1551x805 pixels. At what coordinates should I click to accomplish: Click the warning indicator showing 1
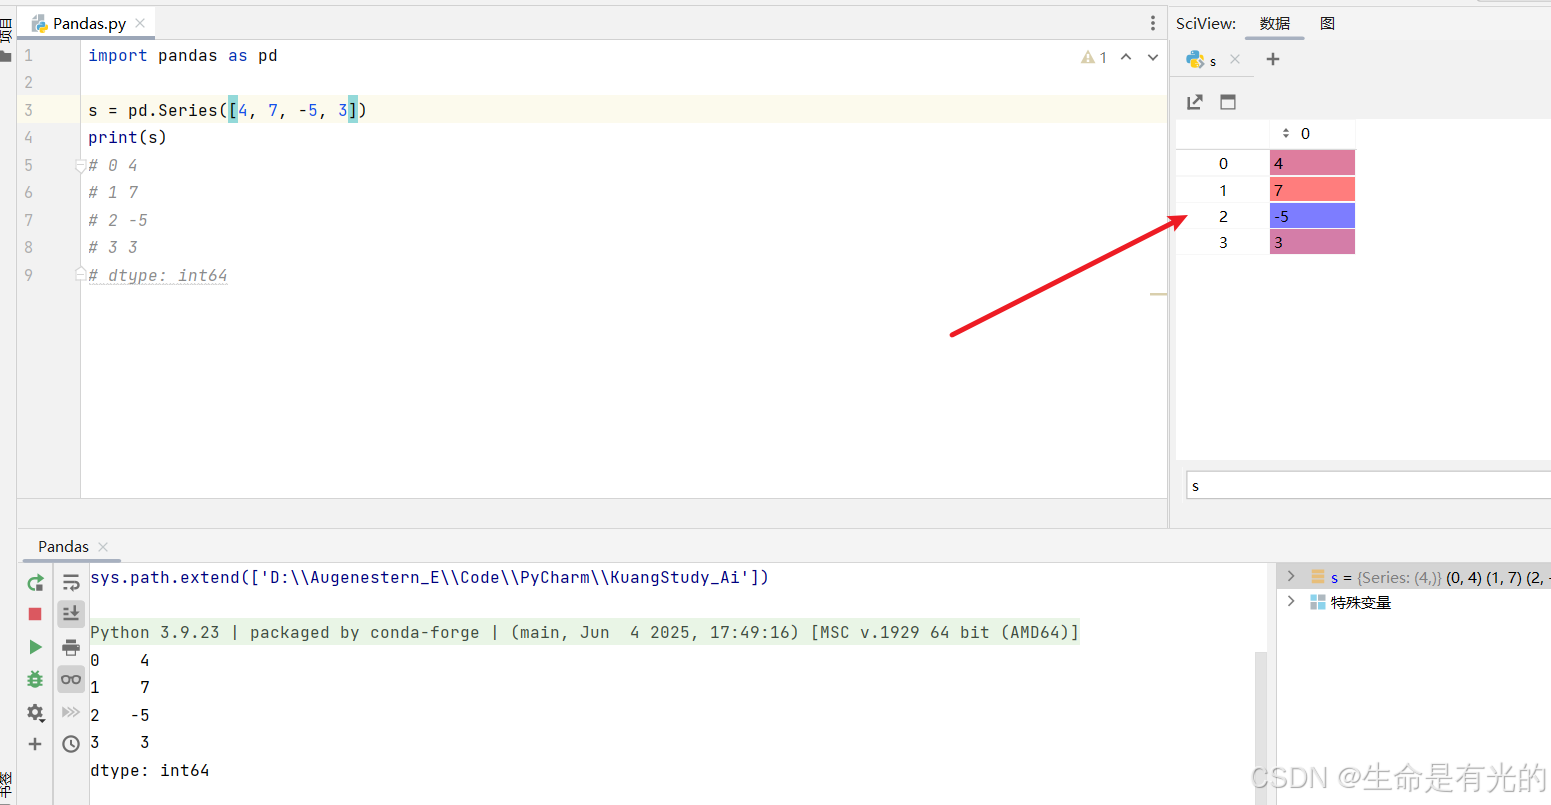click(x=1094, y=58)
